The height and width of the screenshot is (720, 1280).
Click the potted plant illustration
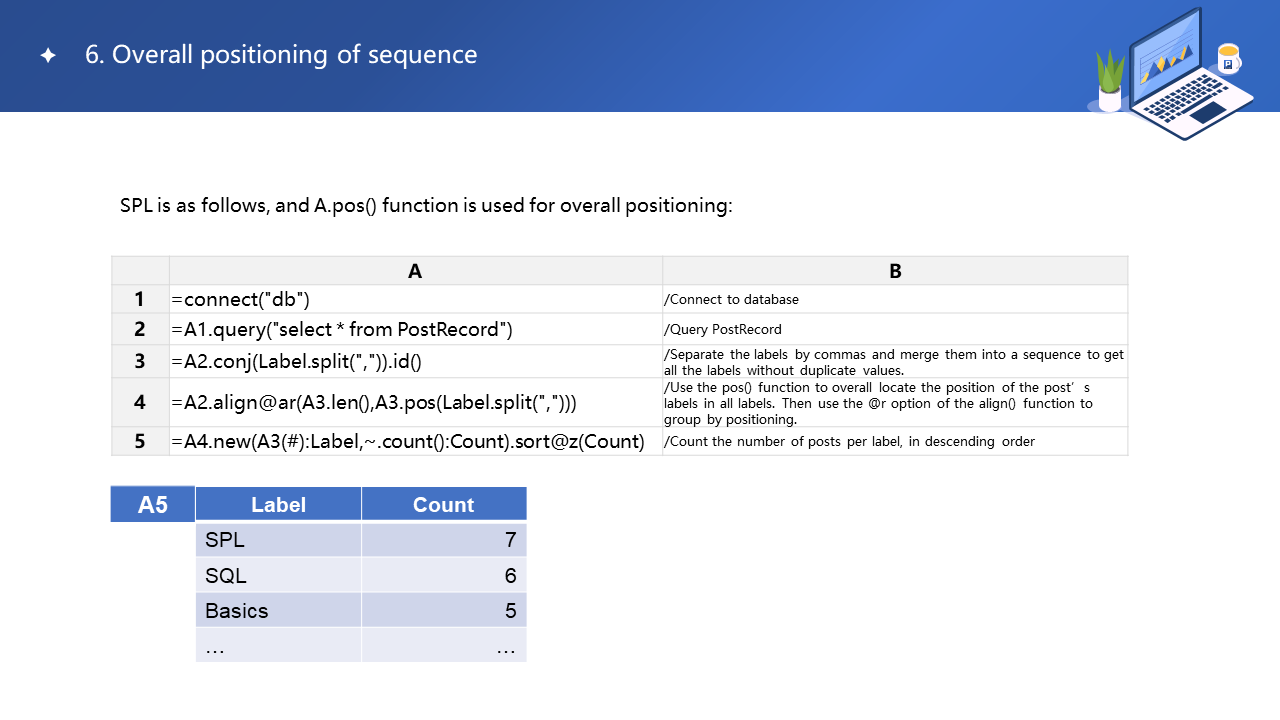pyautogui.click(x=1110, y=82)
